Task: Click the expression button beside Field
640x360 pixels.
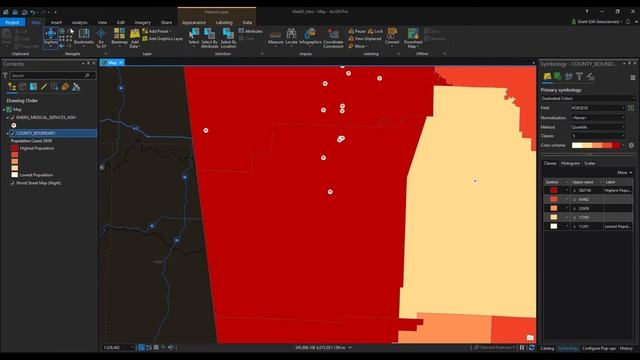Action: [x=631, y=108]
